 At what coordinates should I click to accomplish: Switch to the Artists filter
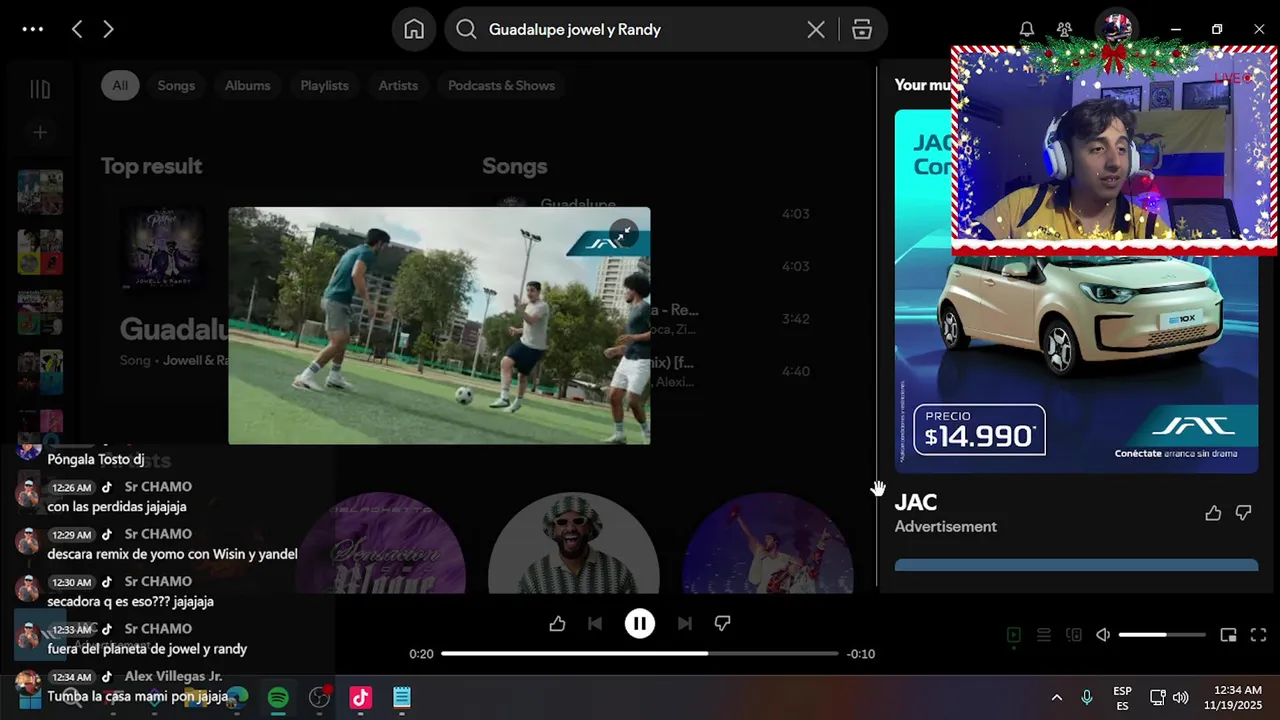pos(398,85)
